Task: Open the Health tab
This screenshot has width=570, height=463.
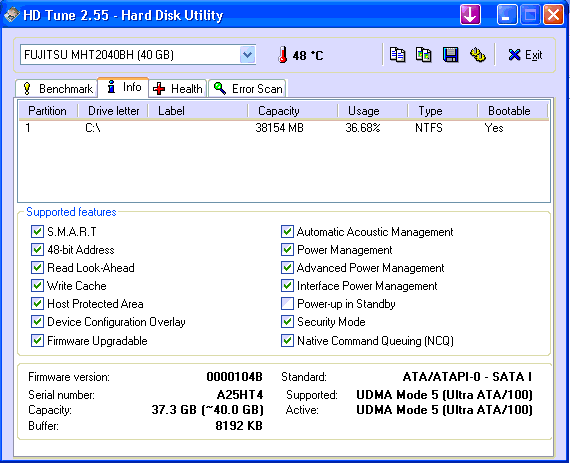Action: (x=178, y=88)
